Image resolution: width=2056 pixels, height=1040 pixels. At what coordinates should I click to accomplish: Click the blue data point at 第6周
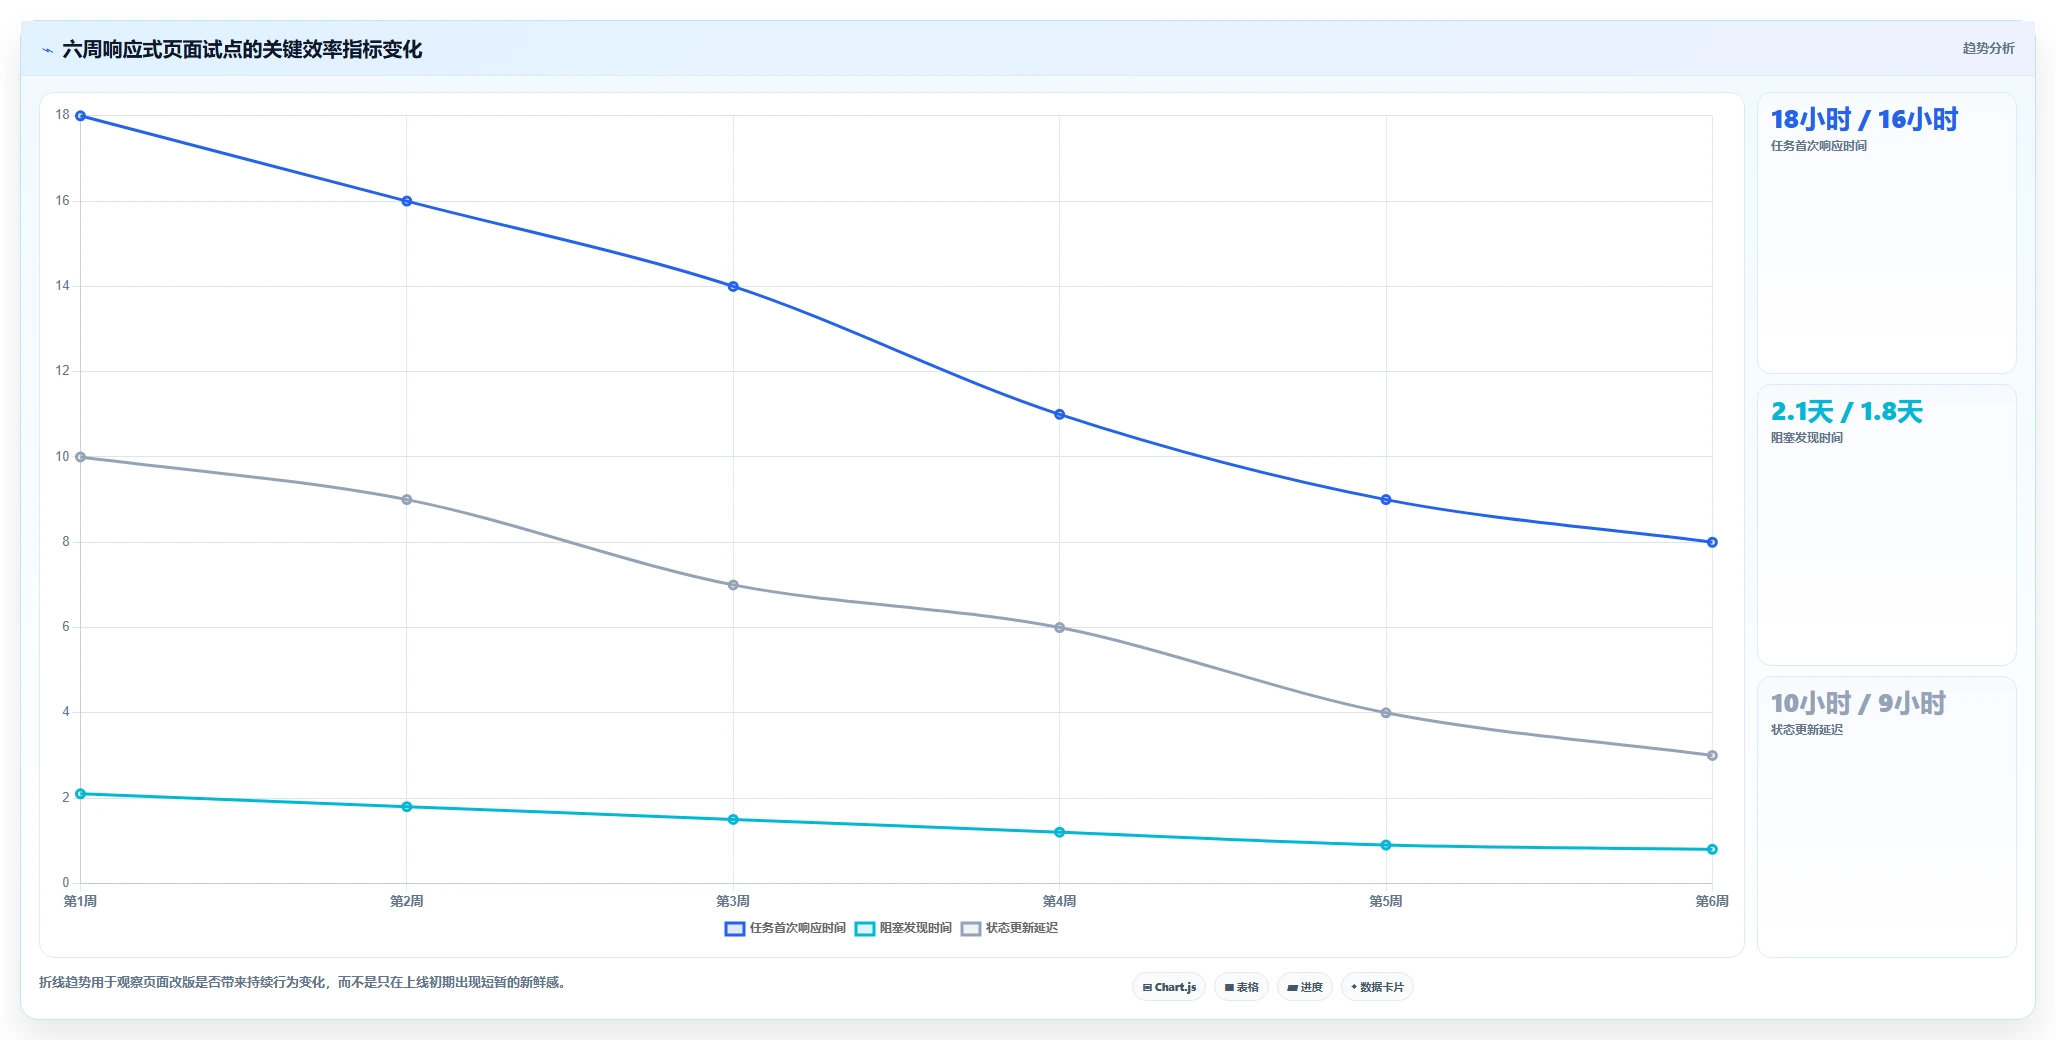[1712, 542]
